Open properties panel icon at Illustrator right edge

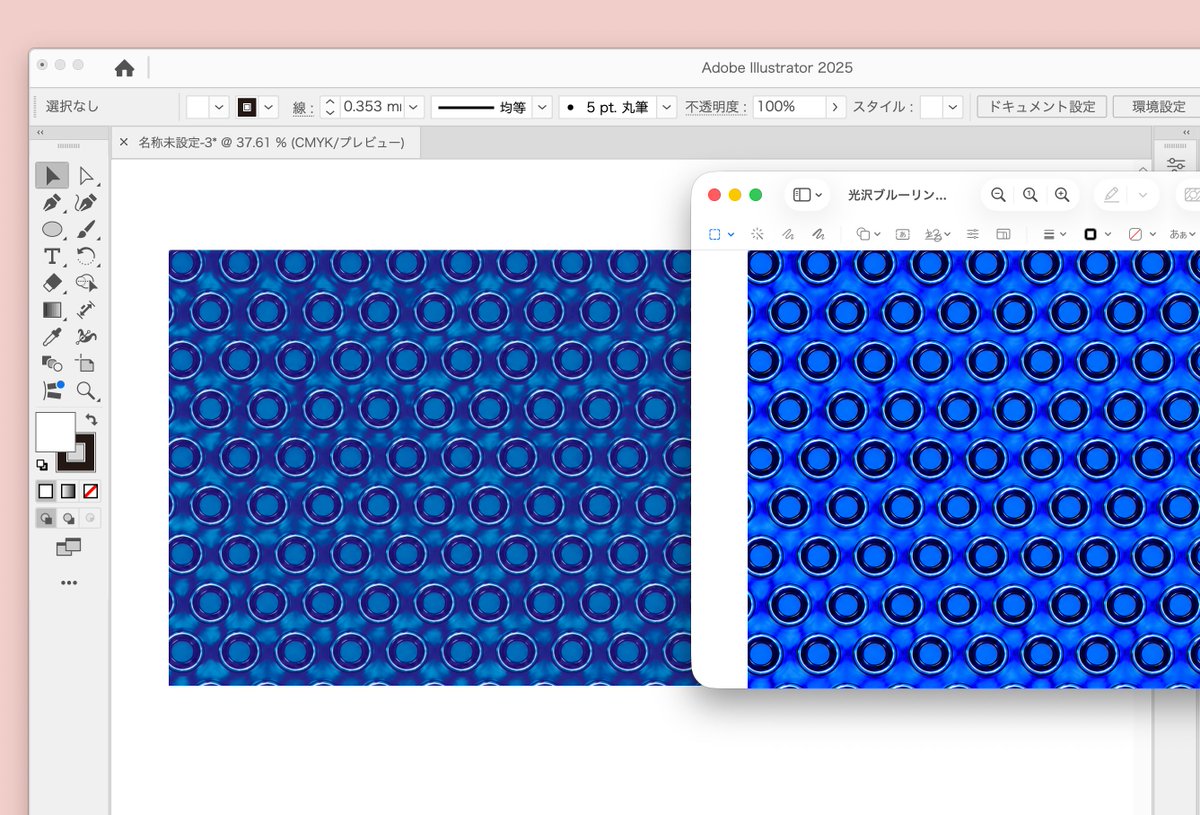click(1176, 166)
